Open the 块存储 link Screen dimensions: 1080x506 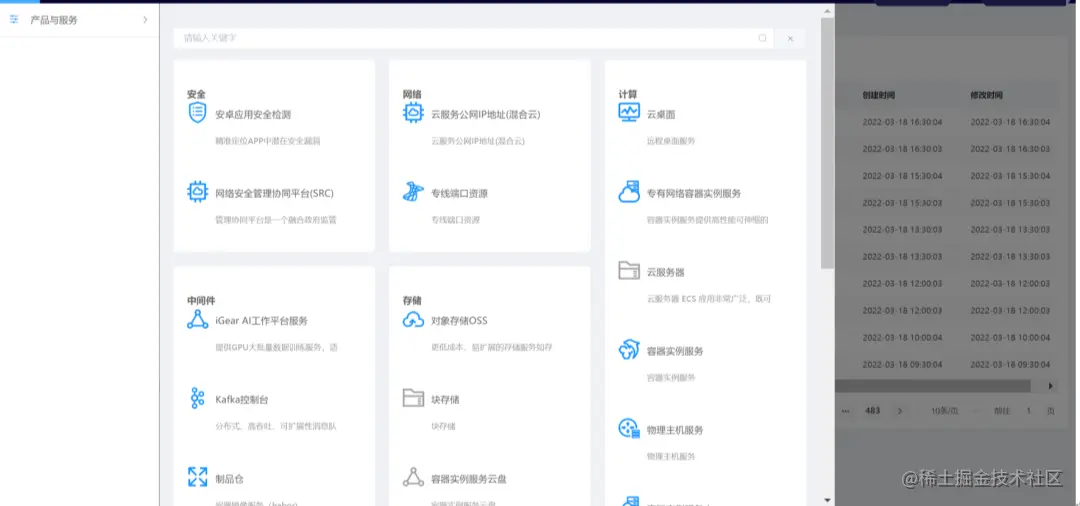[445, 399]
